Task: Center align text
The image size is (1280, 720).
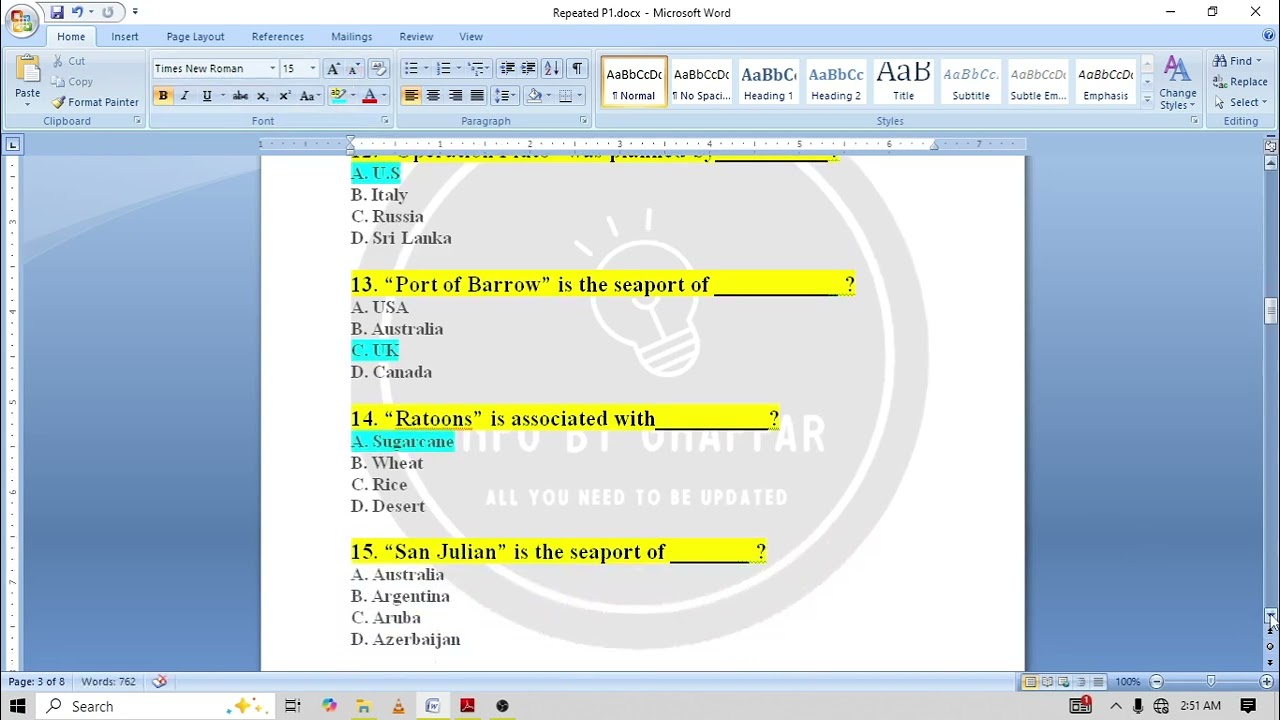Action: (x=433, y=96)
